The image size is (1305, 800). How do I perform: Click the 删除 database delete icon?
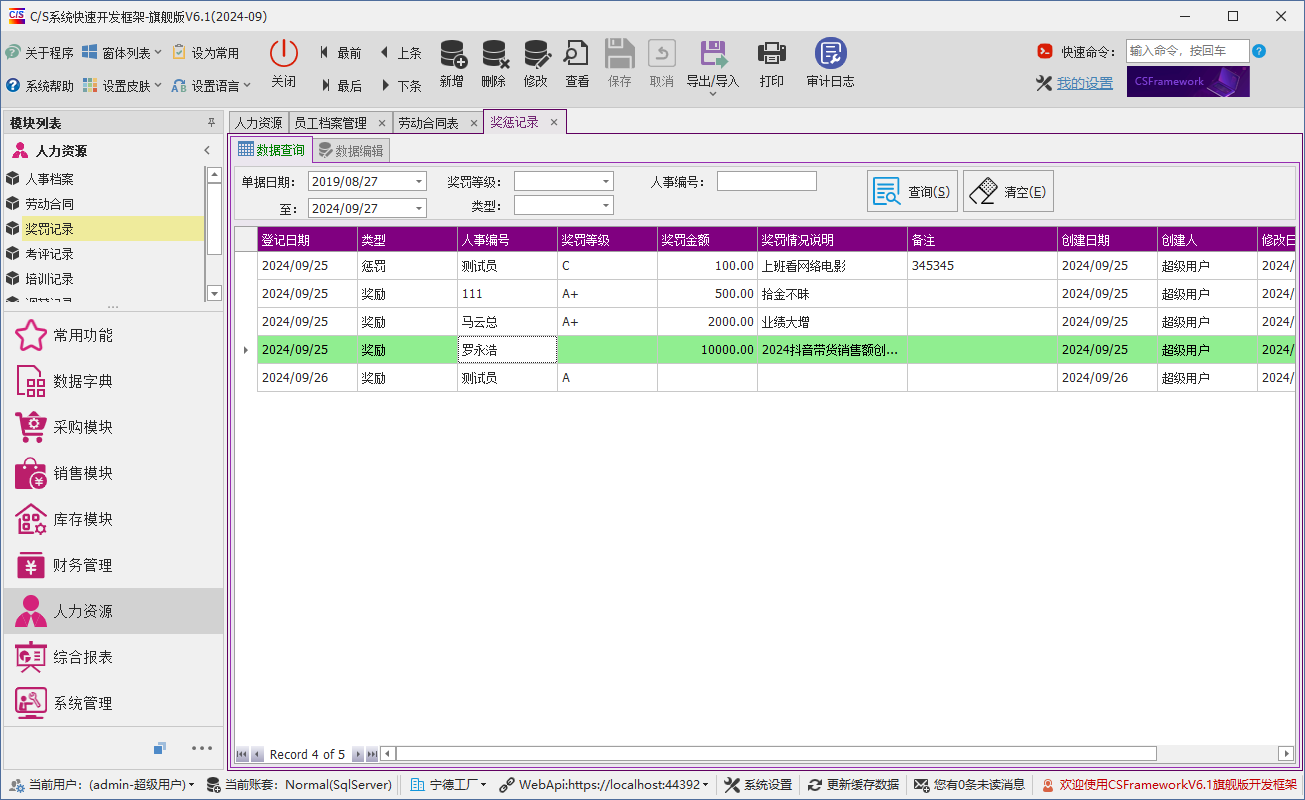[x=494, y=55]
